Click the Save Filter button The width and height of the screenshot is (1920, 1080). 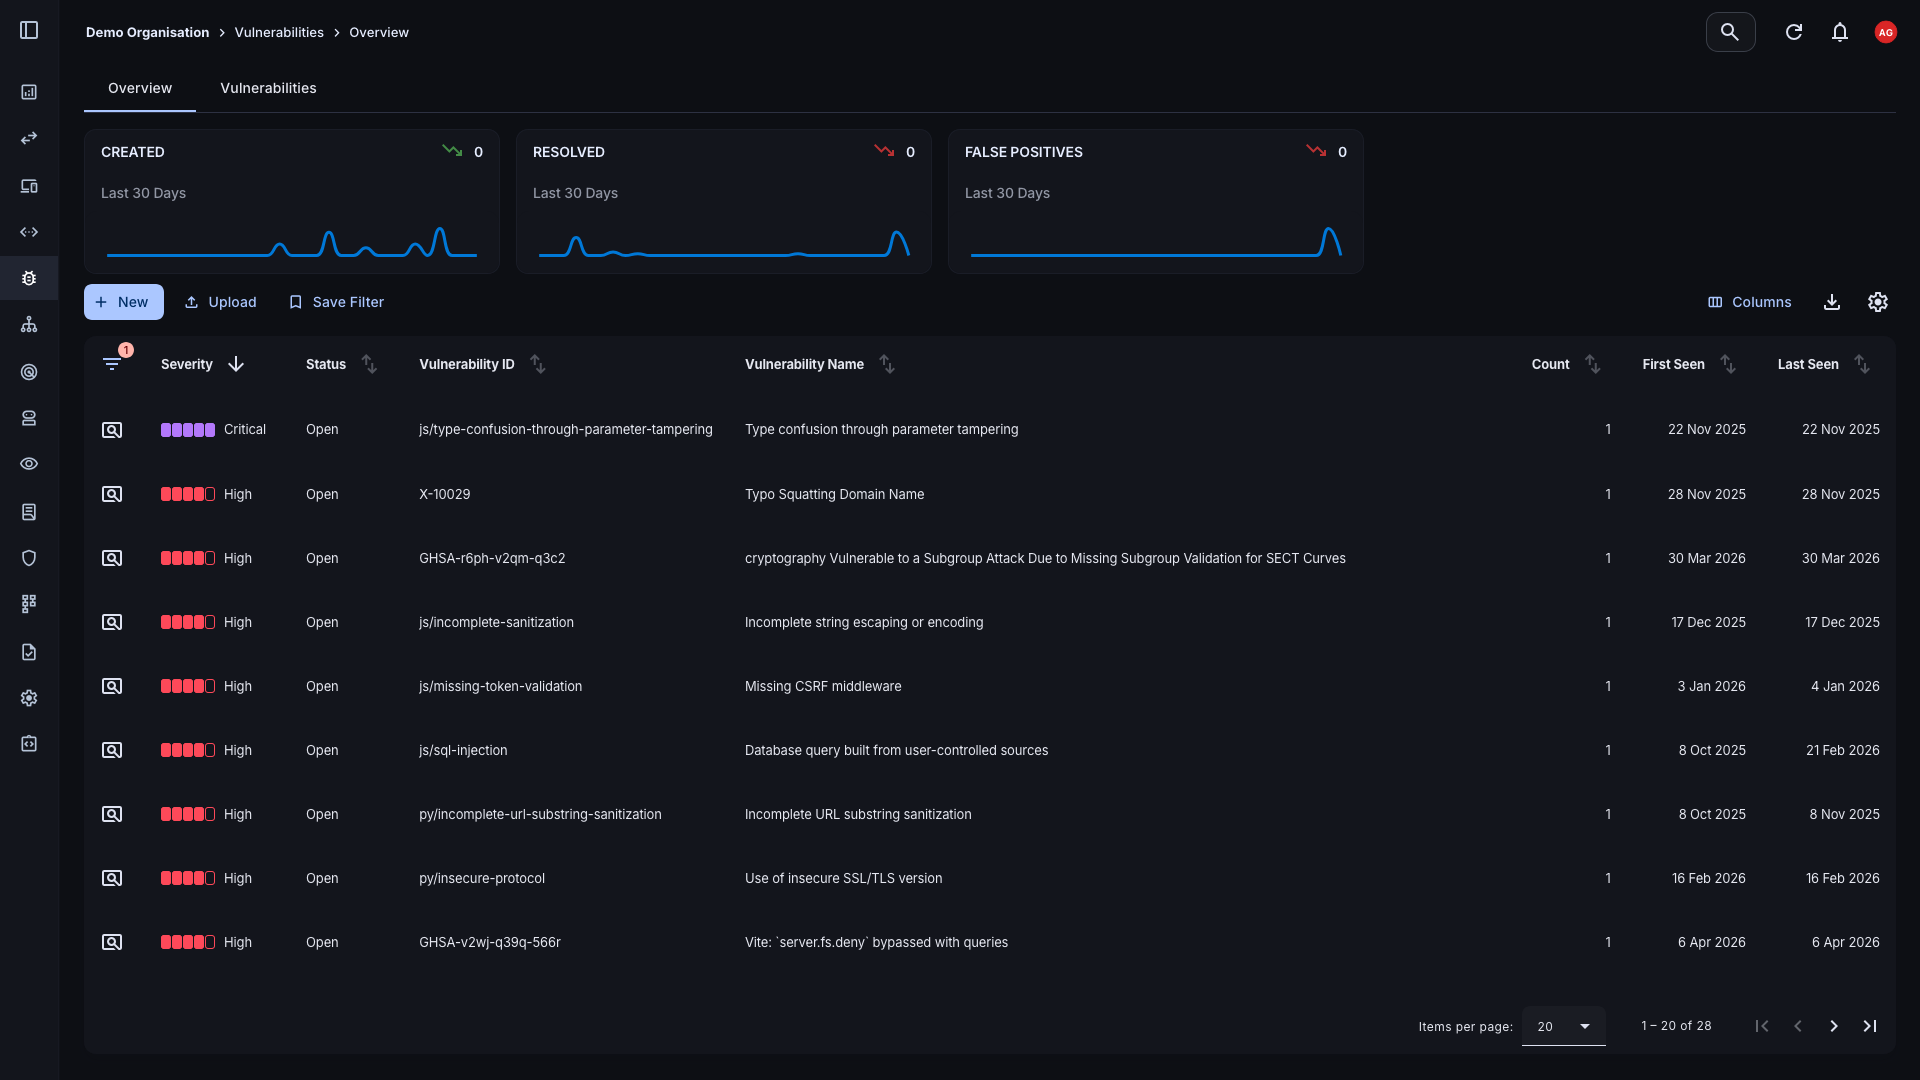pos(336,301)
